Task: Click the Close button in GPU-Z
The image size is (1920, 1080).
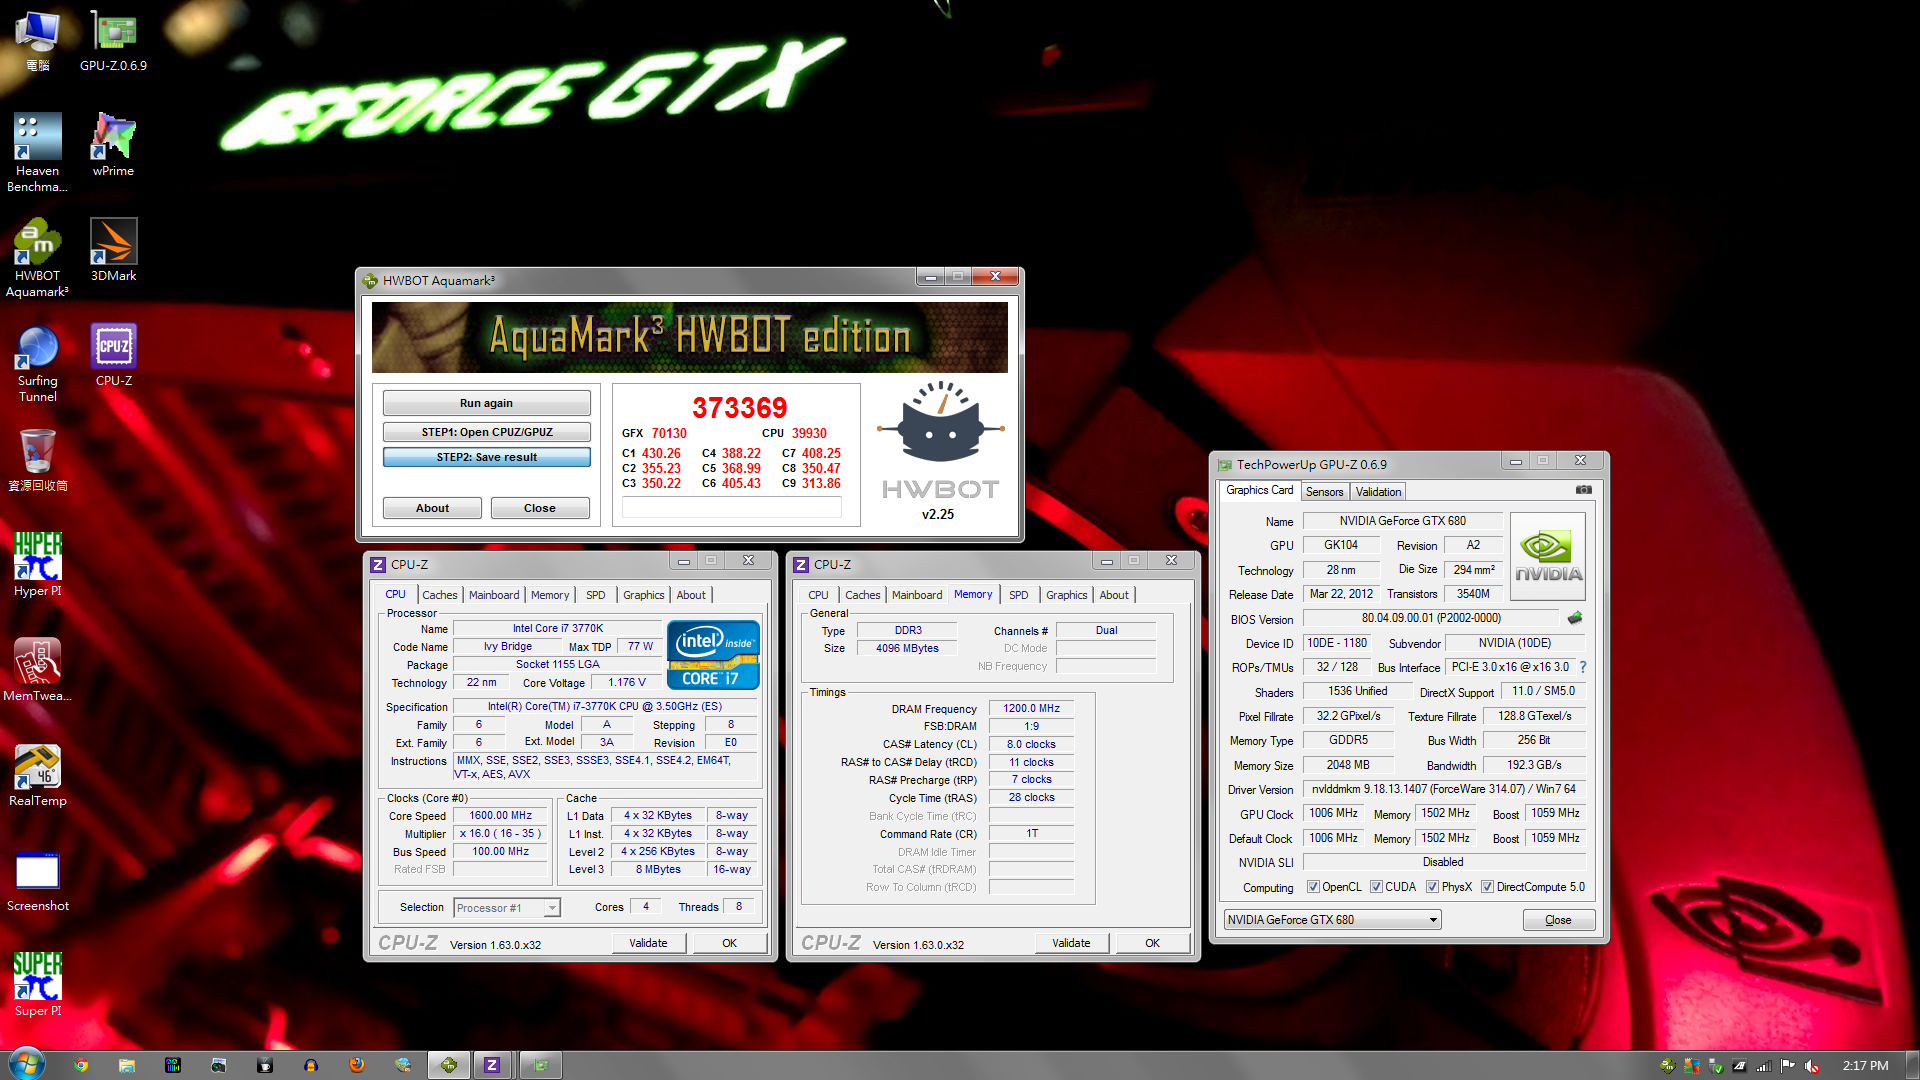Action: click(x=1558, y=920)
